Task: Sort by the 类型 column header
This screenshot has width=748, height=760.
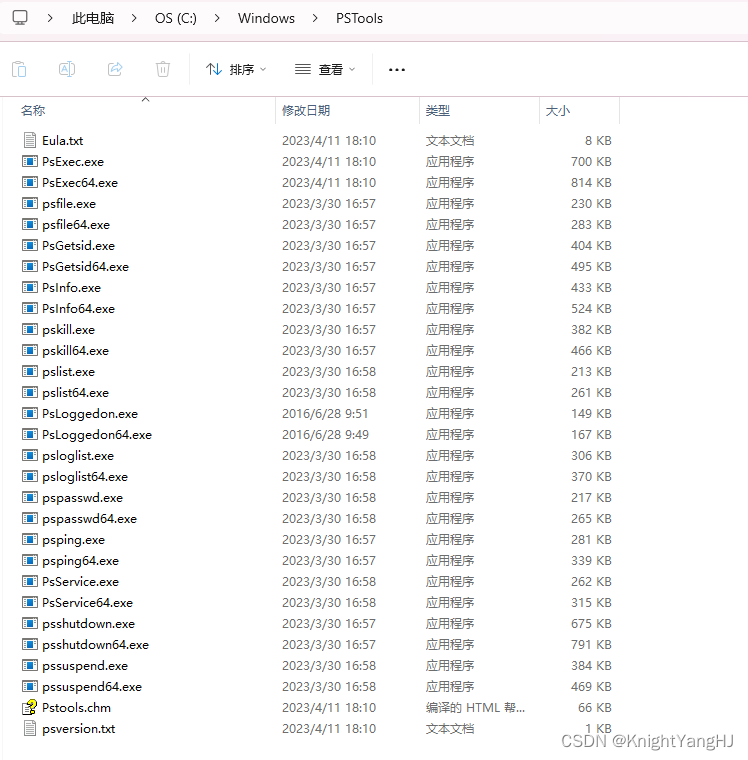Action: coord(438,111)
